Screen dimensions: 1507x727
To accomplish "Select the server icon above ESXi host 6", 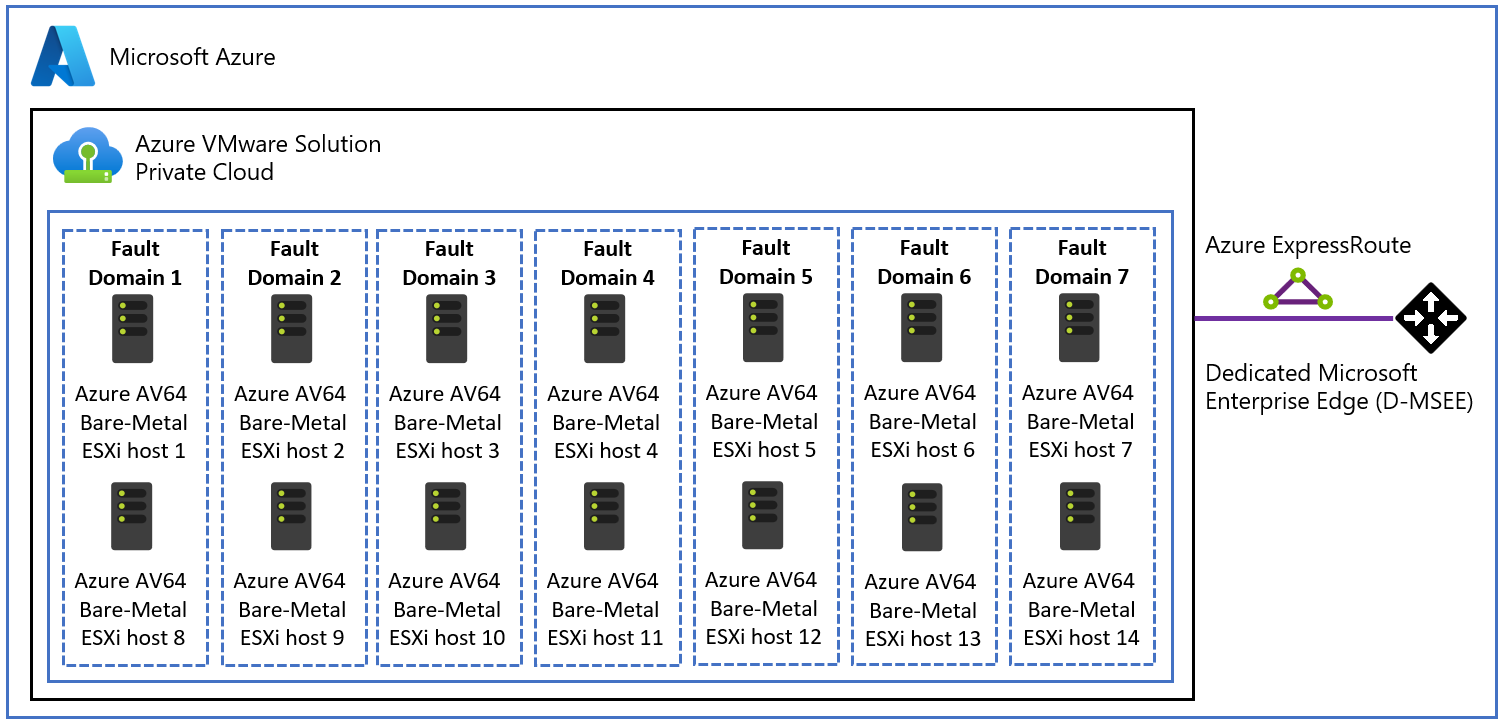I will coord(921,327).
